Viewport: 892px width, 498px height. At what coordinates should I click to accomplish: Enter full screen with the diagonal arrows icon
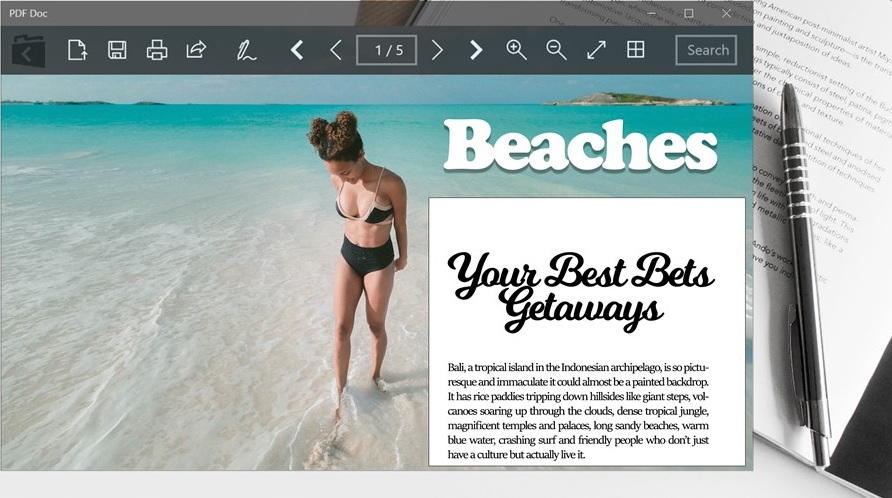point(596,50)
